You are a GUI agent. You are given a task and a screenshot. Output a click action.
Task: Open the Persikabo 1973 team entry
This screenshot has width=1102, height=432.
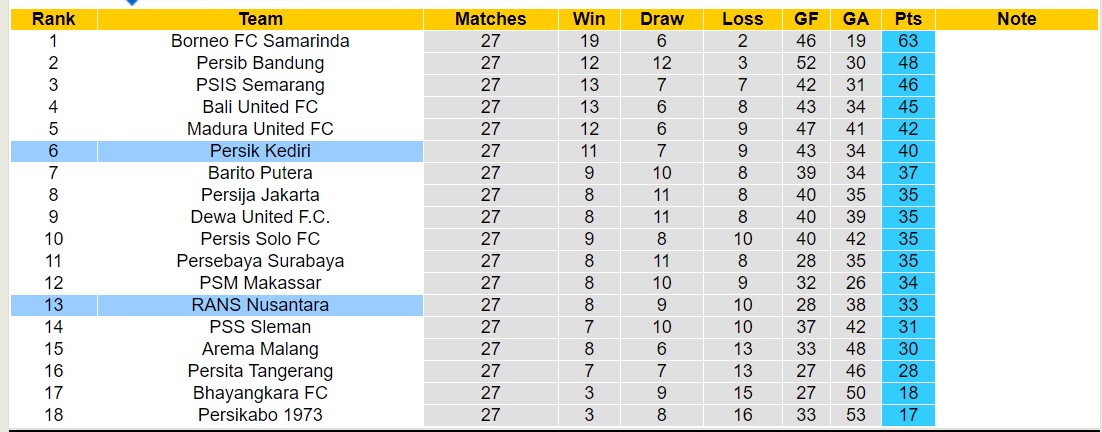[260, 415]
